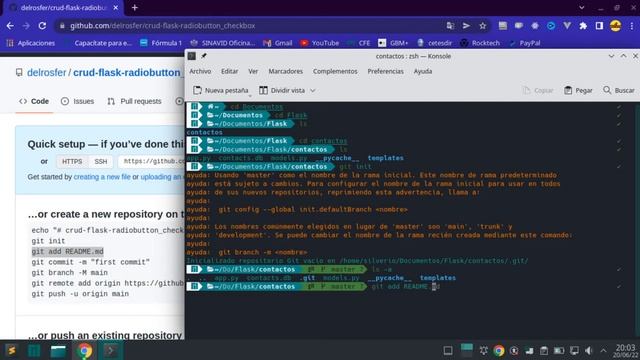Screen dimensions: 640x360
Task: Switch to the Pull requests tab
Action: 134,101
